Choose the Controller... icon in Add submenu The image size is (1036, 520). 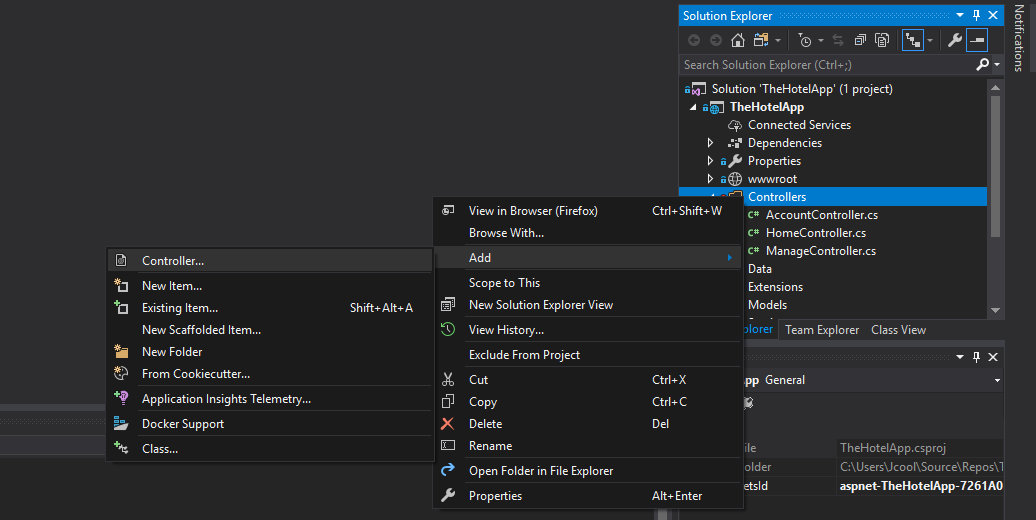(121, 260)
